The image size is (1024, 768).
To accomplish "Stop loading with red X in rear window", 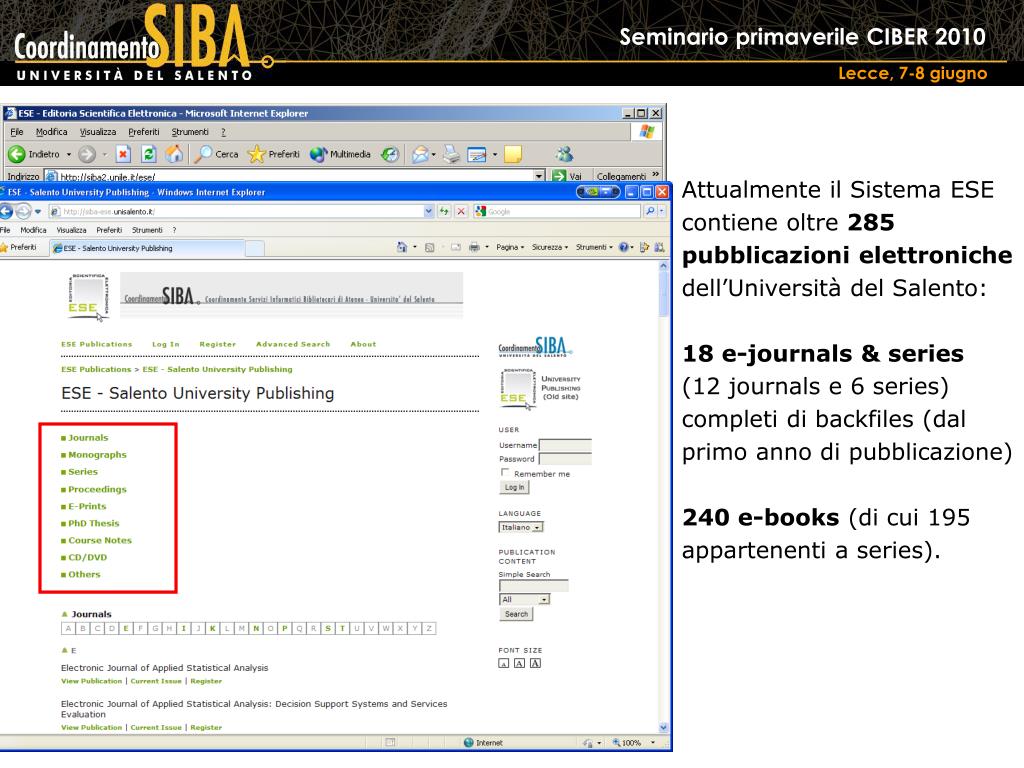I will [123, 154].
